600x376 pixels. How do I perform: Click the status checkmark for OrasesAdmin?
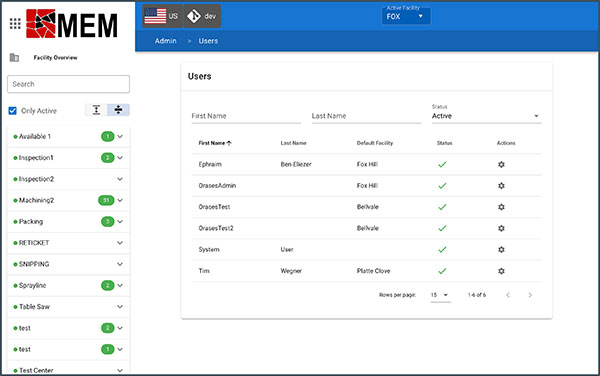pyautogui.click(x=442, y=186)
